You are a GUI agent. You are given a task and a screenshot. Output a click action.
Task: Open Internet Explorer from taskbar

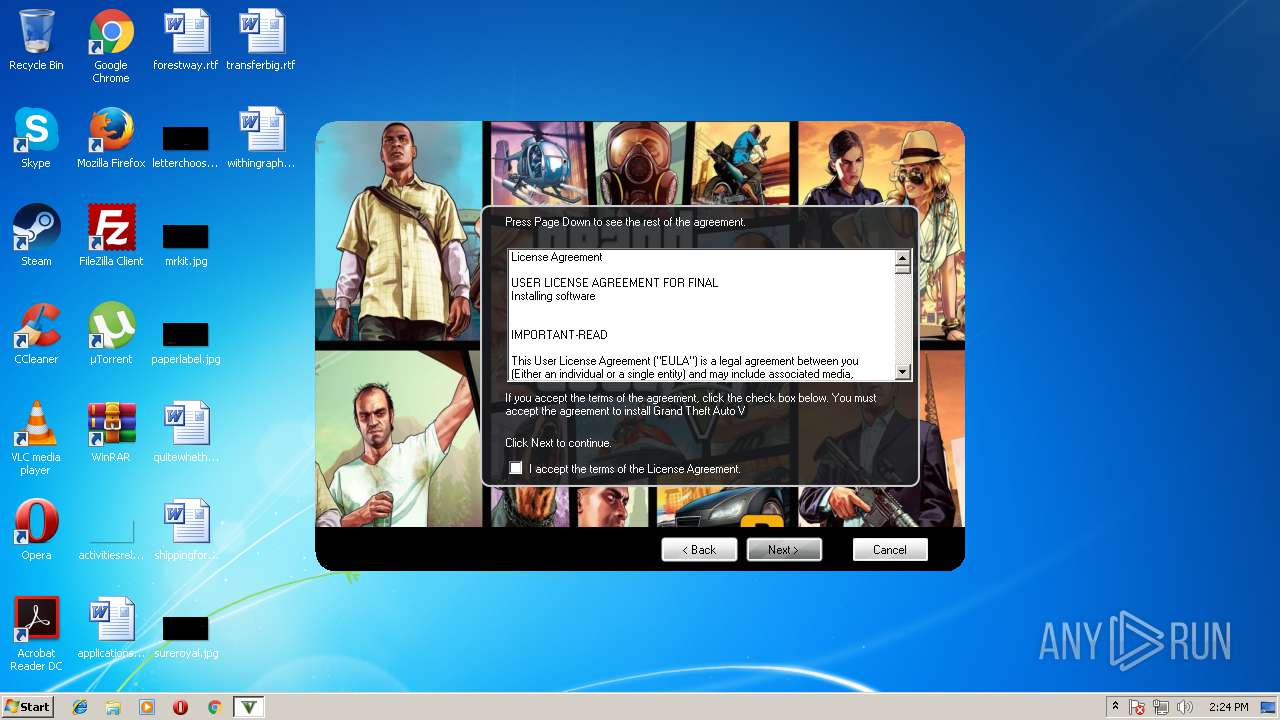[80, 707]
